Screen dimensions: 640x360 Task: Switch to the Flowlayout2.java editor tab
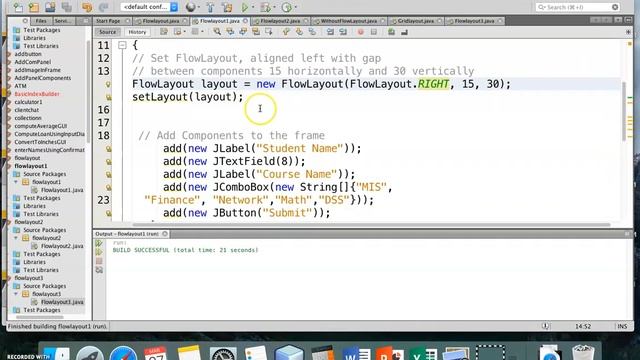280,21
